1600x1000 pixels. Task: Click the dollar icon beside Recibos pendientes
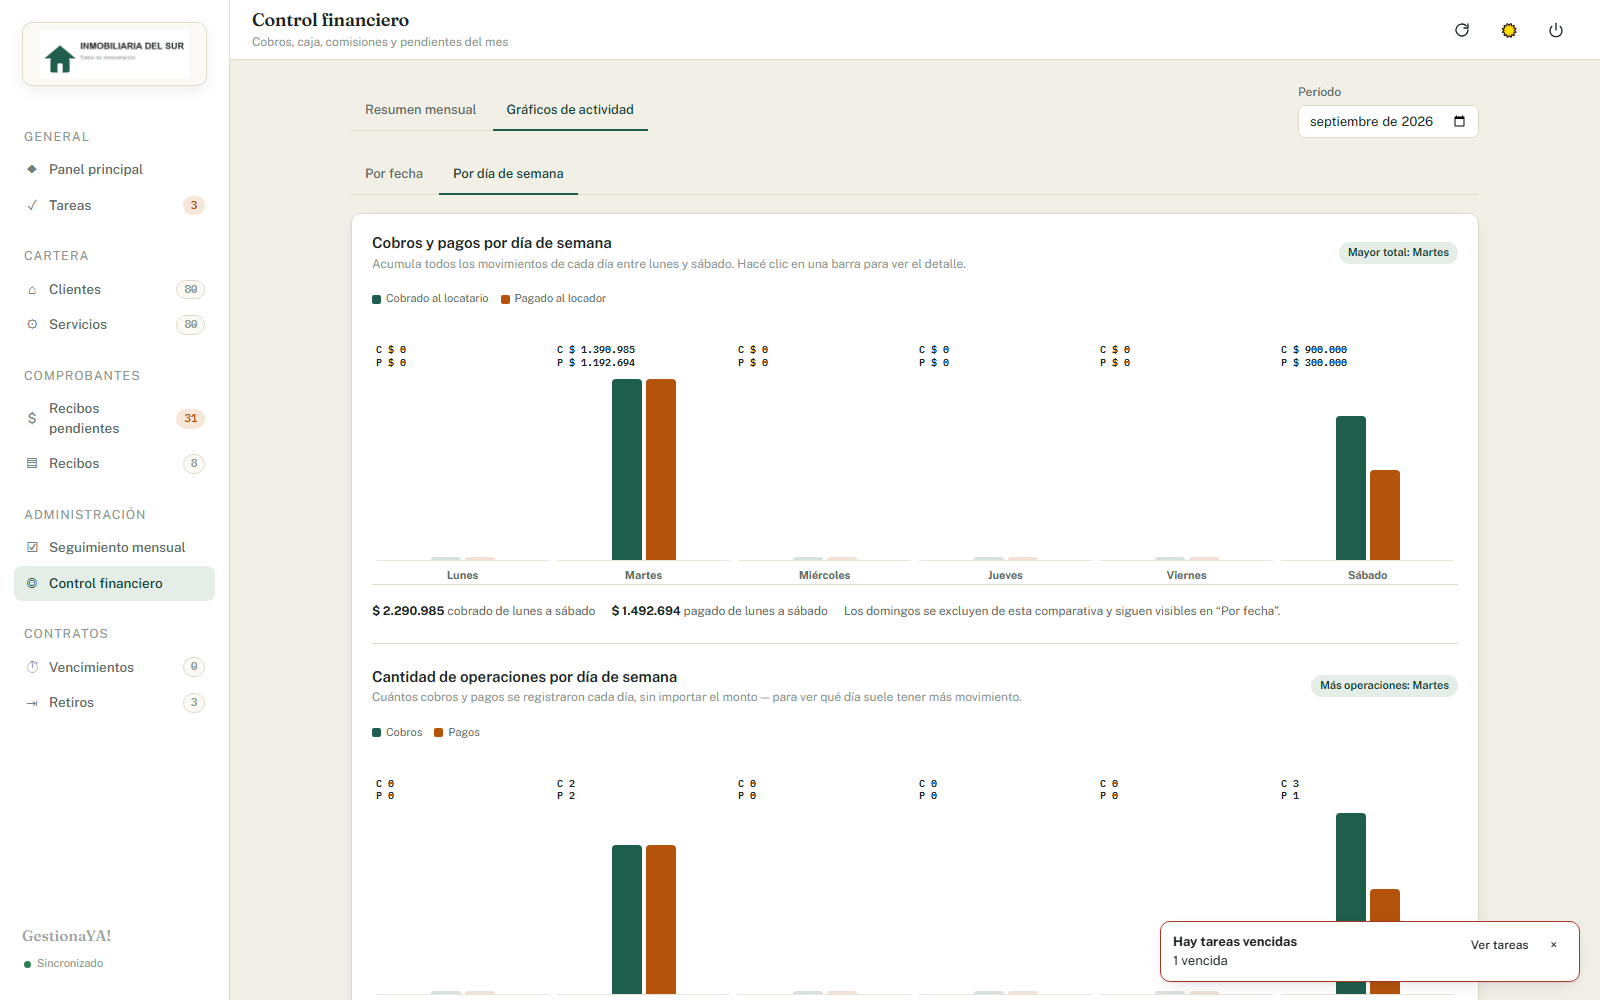click(x=32, y=418)
